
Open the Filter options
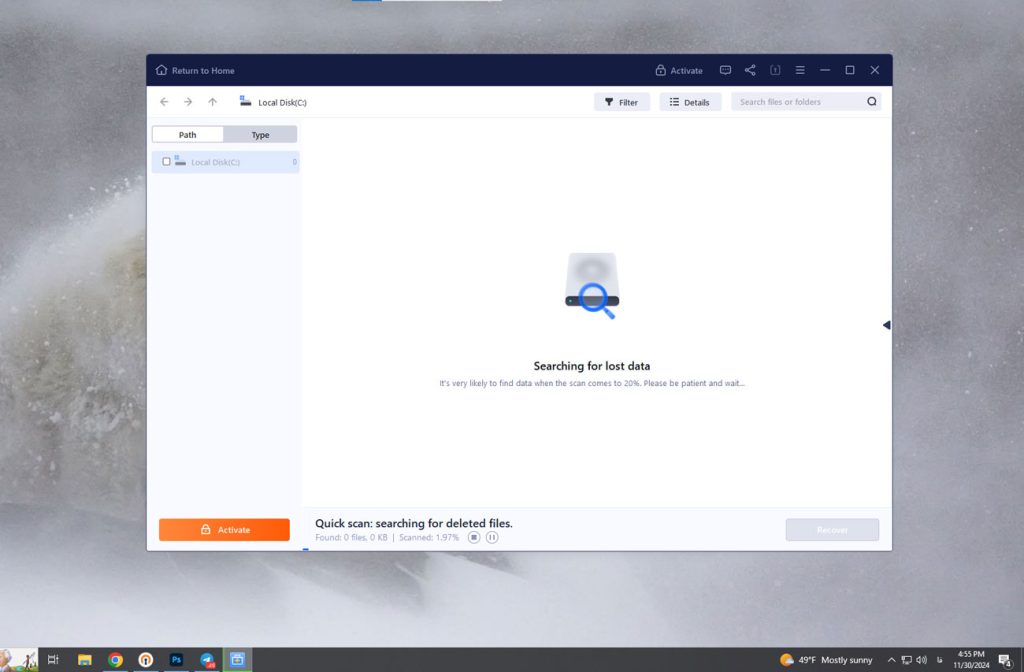click(x=621, y=102)
